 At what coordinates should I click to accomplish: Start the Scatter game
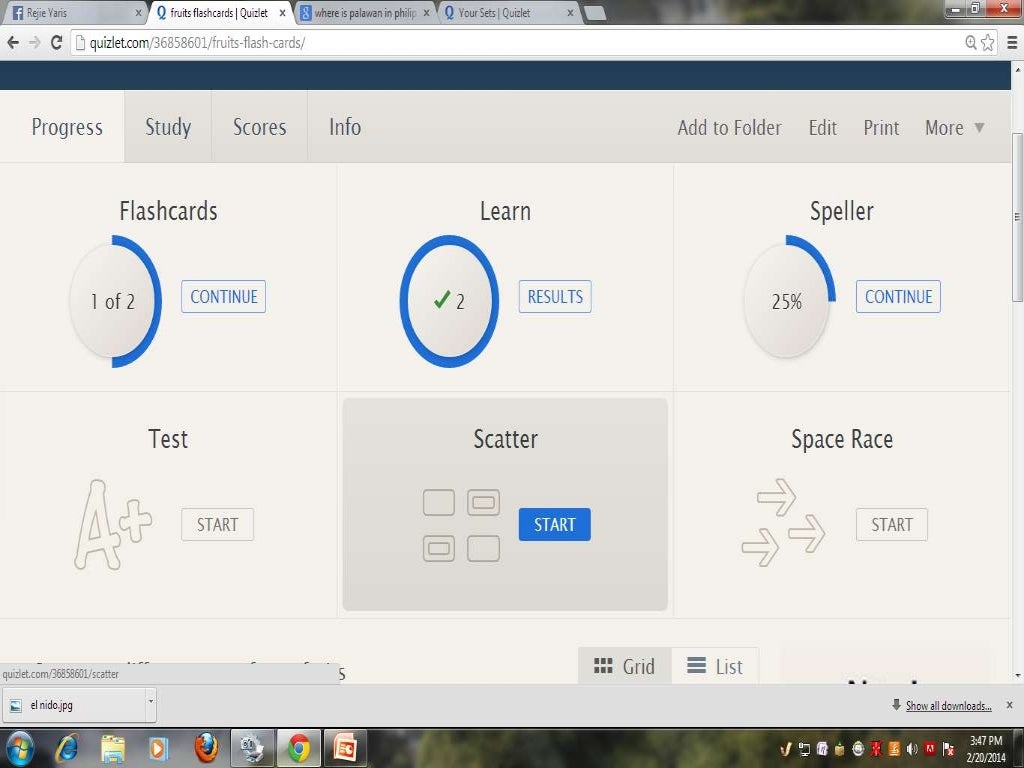[x=554, y=524]
